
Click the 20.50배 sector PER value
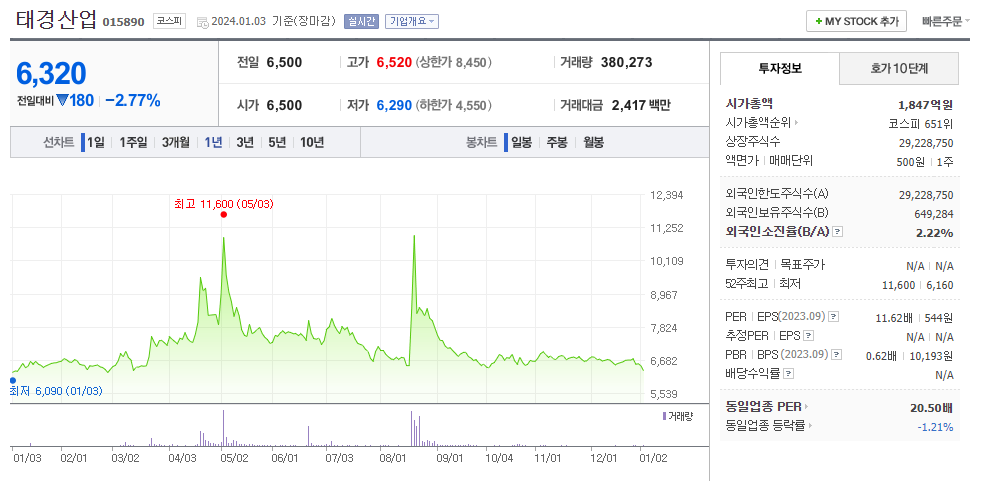(x=932, y=407)
